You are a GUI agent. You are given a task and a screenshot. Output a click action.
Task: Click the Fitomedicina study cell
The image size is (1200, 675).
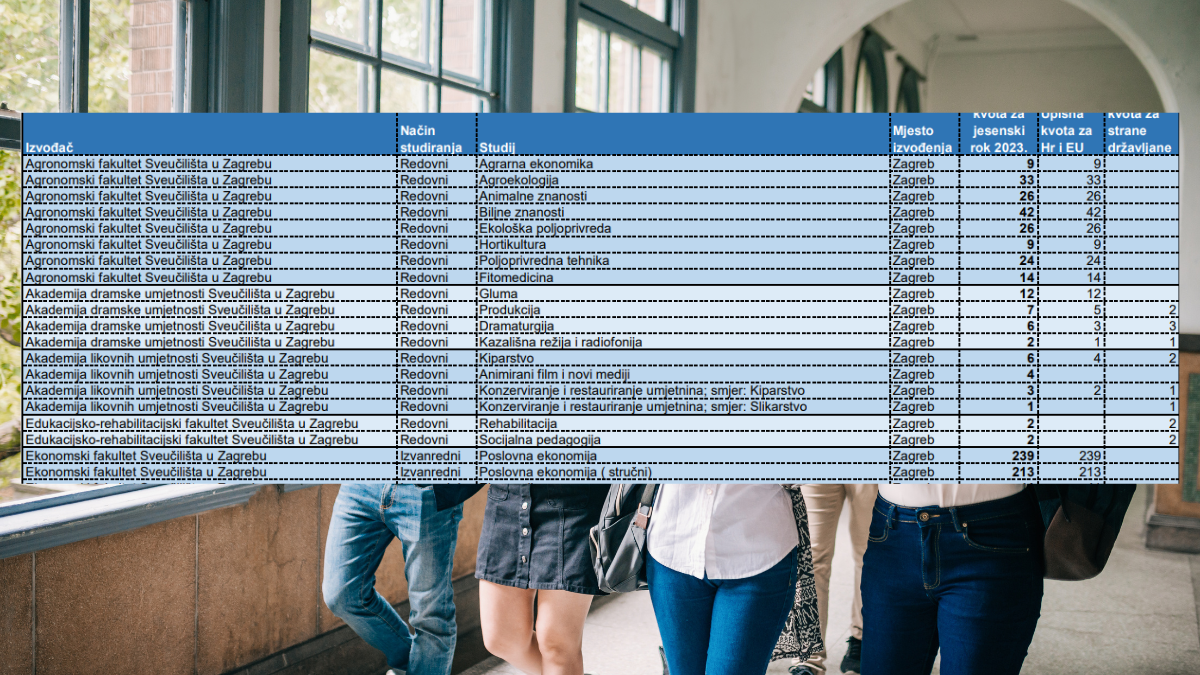tap(683, 277)
